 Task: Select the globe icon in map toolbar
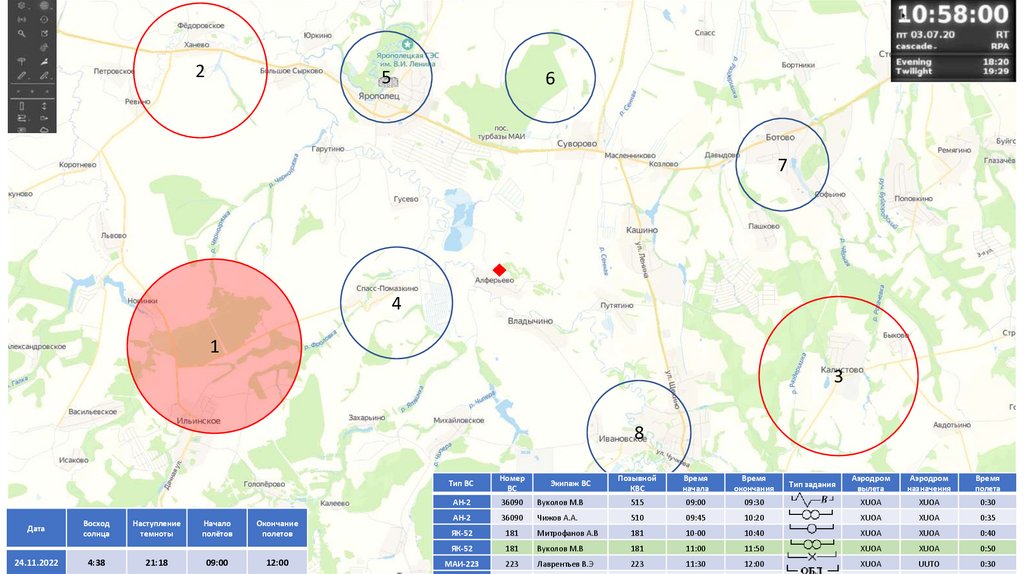point(44,5)
